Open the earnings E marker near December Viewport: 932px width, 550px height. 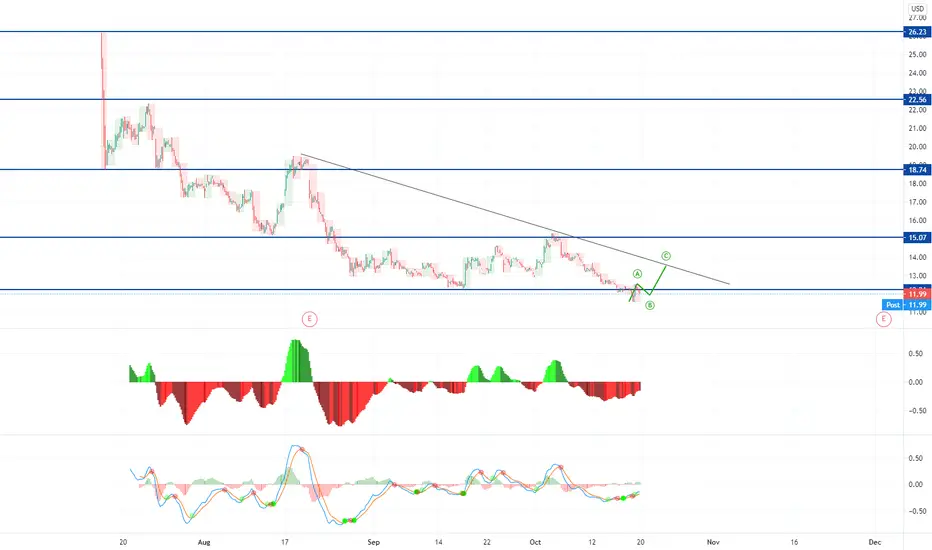tap(884, 319)
